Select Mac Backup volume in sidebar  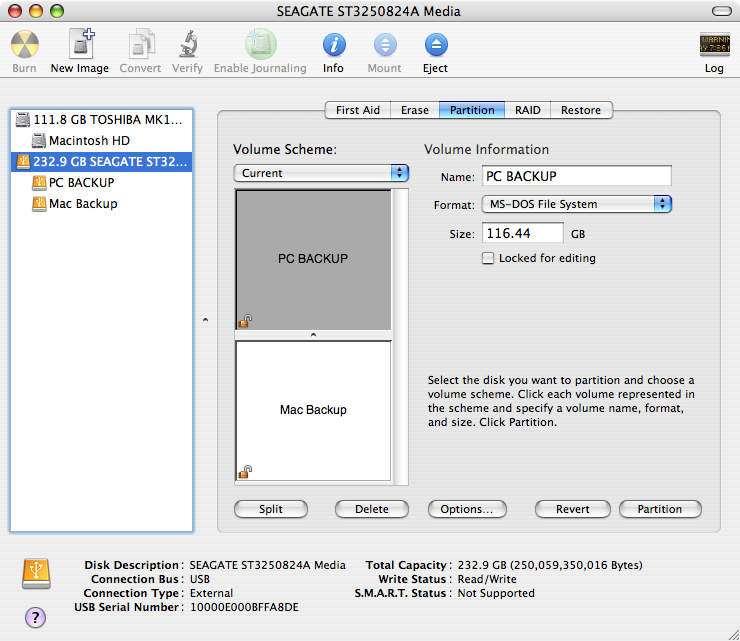(101, 203)
